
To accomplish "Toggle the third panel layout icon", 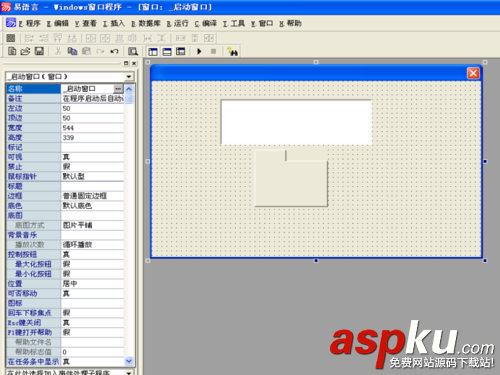I will (181, 52).
